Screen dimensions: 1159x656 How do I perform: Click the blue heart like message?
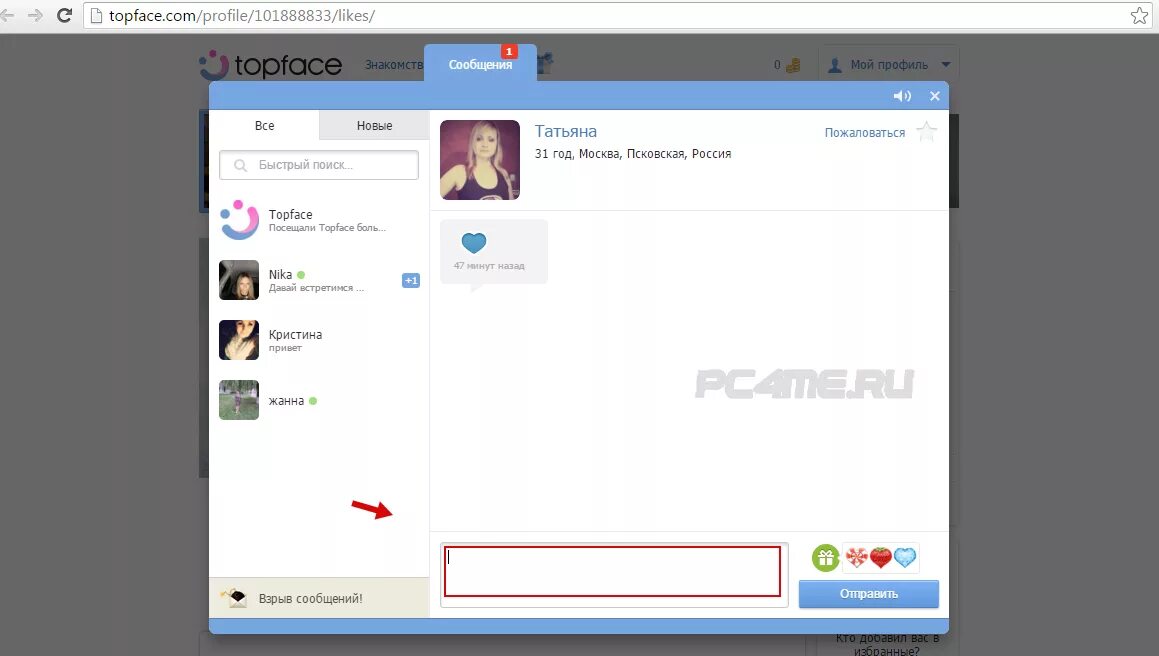coord(474,243)
